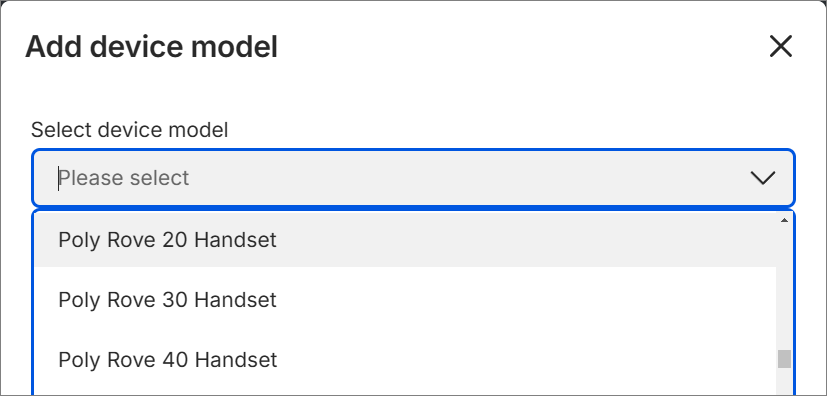Close the Add device model dialog
The height and width of the screenshot is (396, 827).
coord(781,46)
